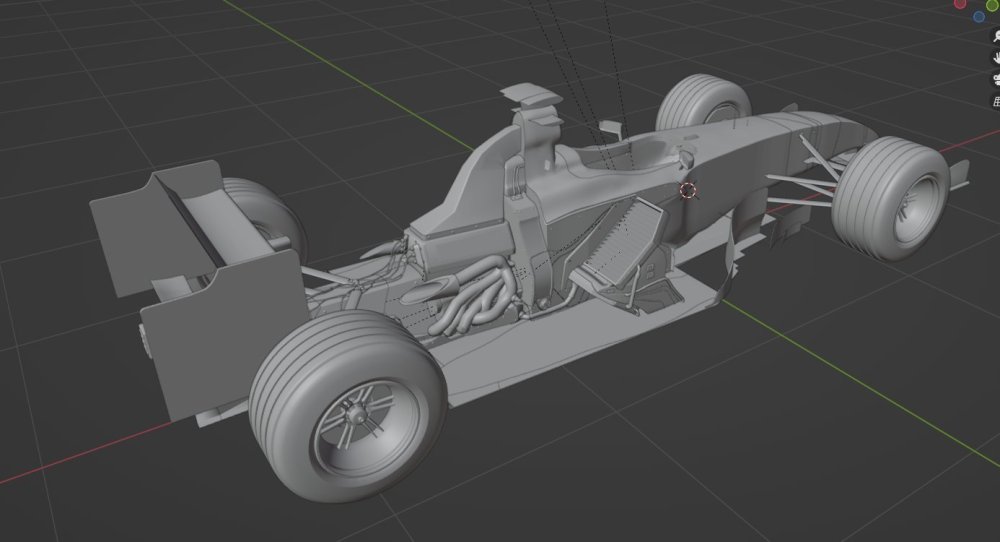Click the 3D cursor on the car body
Viewport: 1000px width, 542px height.
point(688,190)
